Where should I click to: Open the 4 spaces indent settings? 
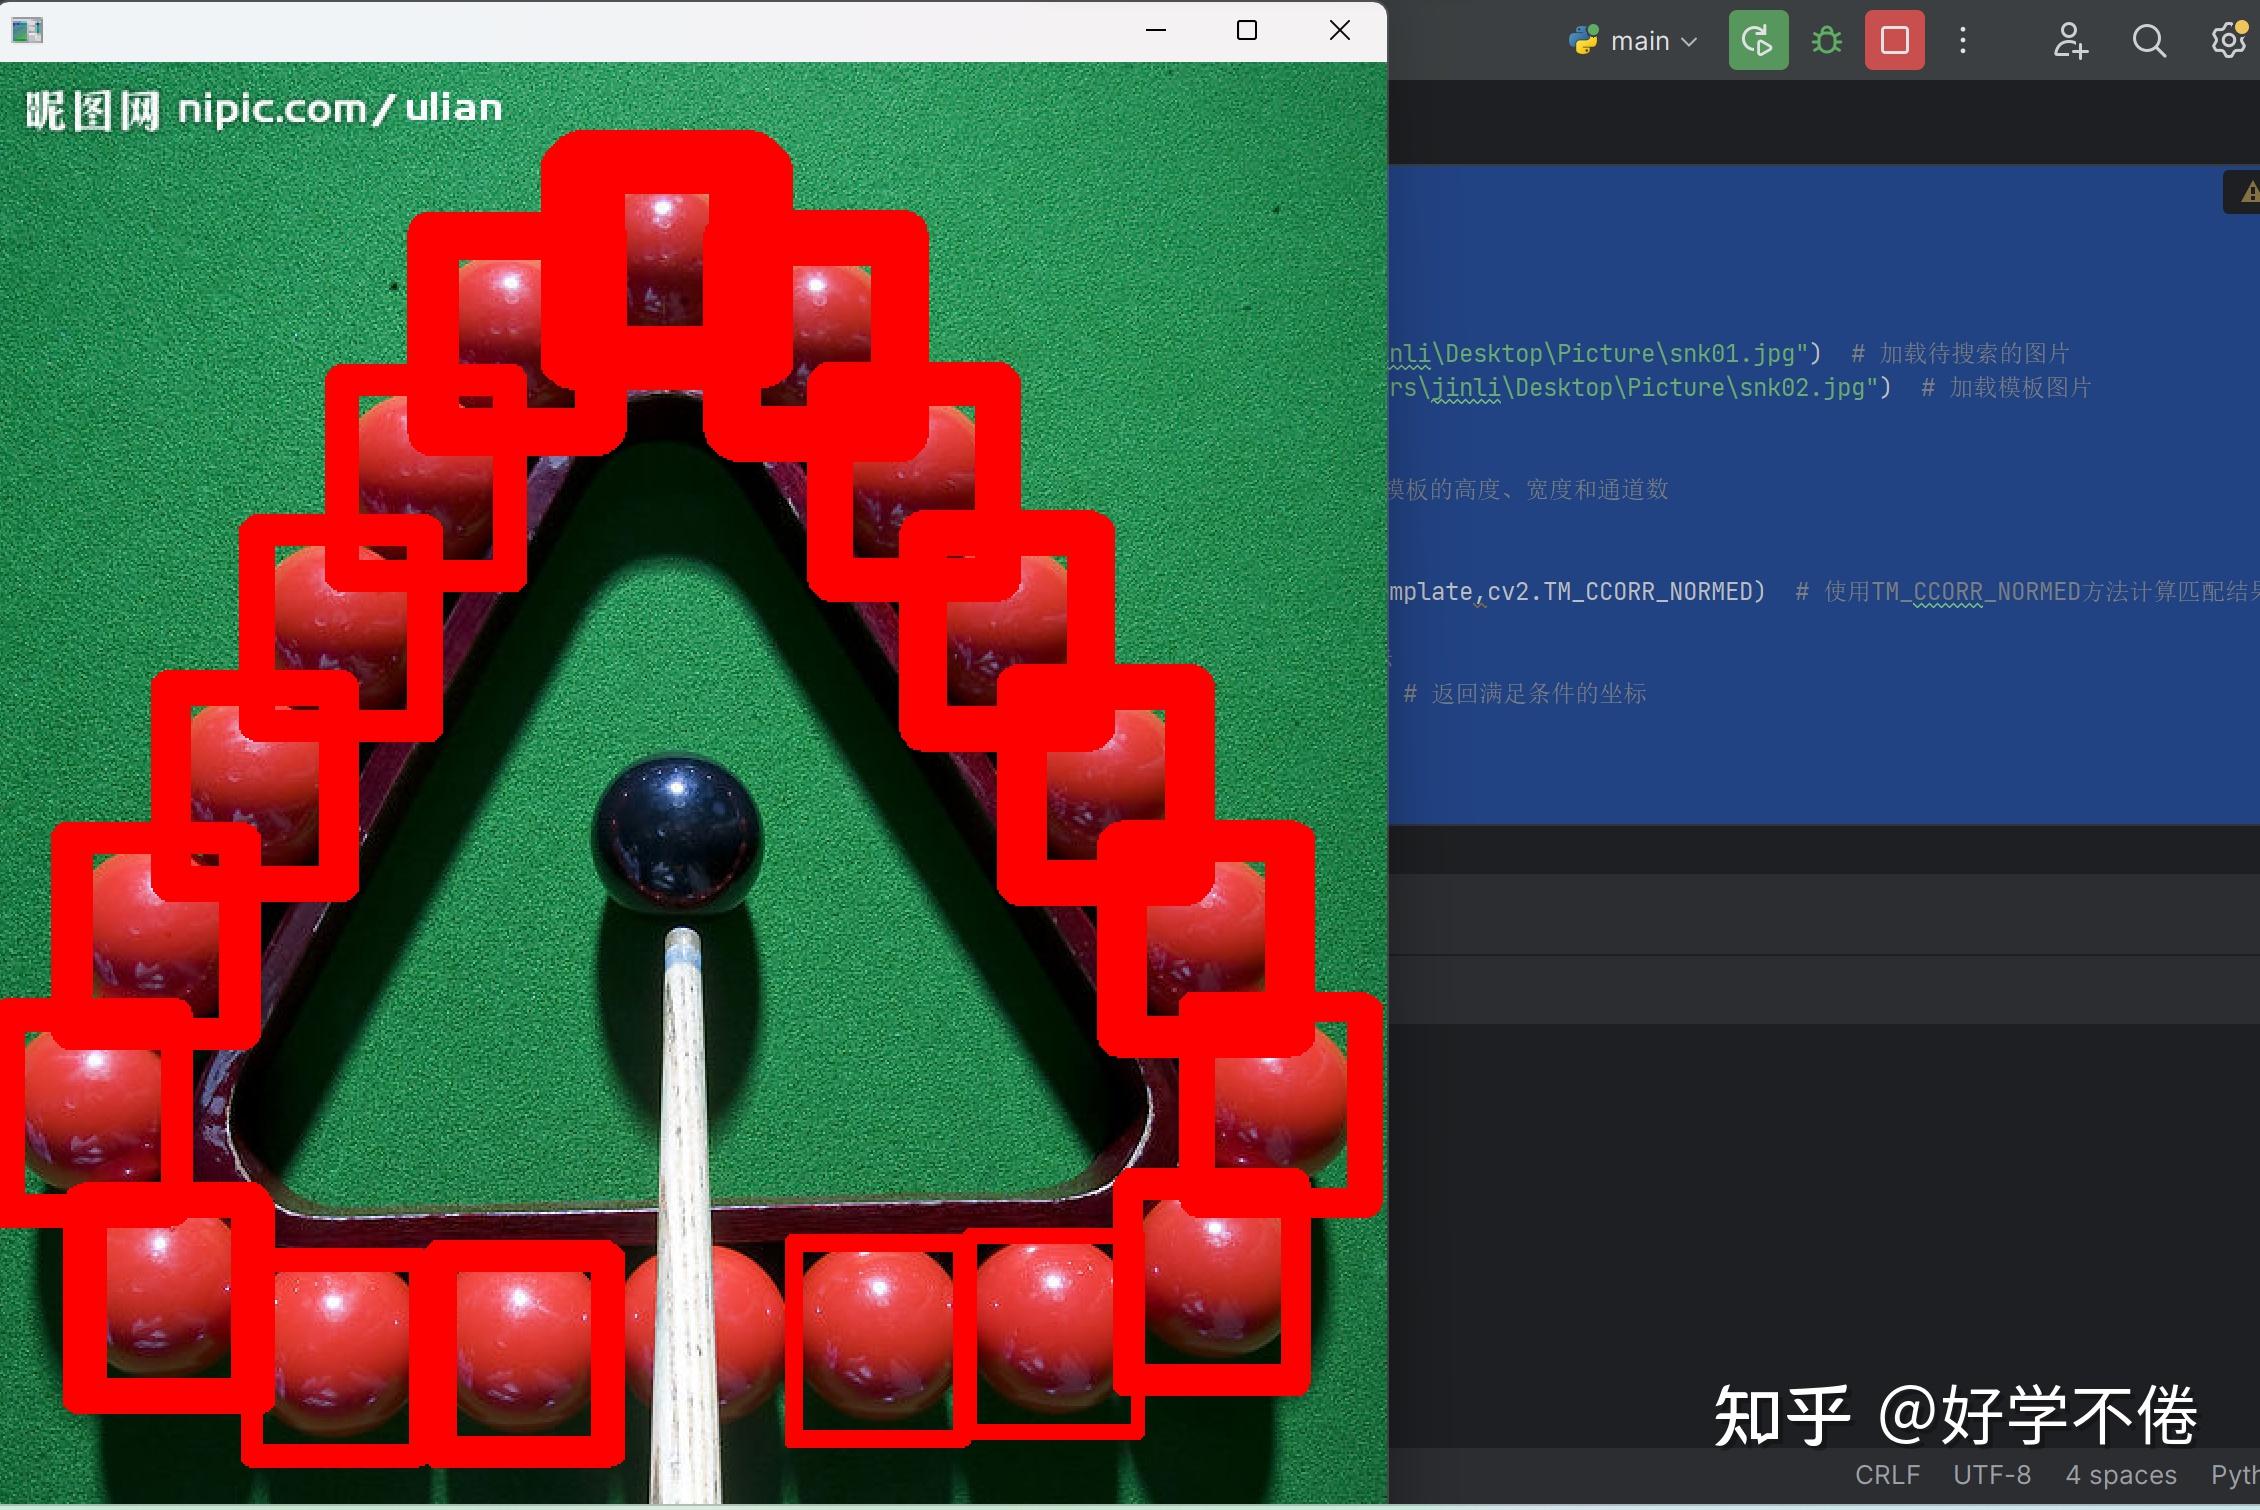point(2120,1475)
